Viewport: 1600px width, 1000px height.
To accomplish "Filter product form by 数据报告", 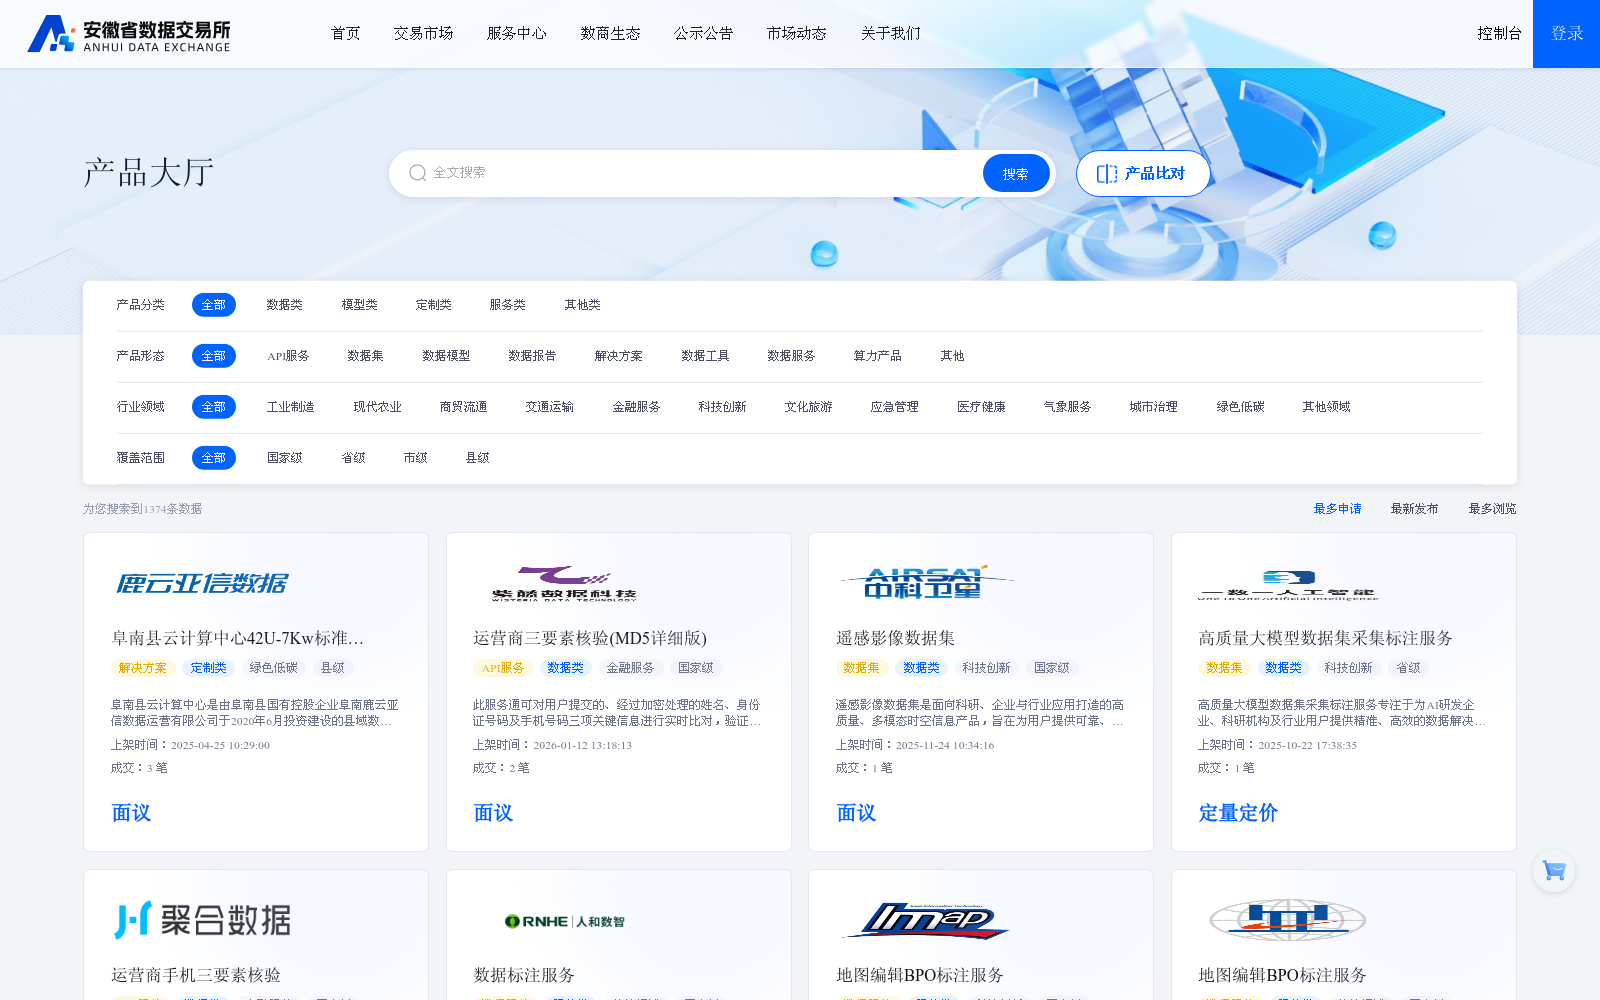I will tap(532, 356).
